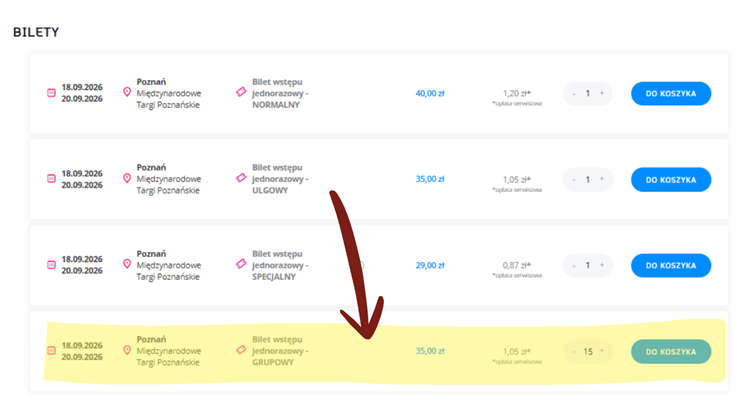Increase quantity for GRUPOWY ticket
The image size is (748, 417).
click(x=603, y=352)
